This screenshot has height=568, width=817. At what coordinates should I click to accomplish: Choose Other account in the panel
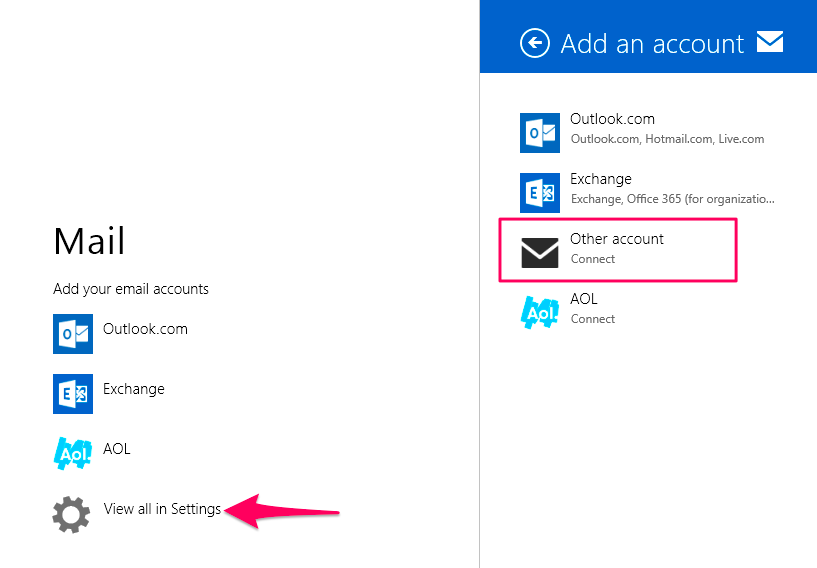click(618, 250)
